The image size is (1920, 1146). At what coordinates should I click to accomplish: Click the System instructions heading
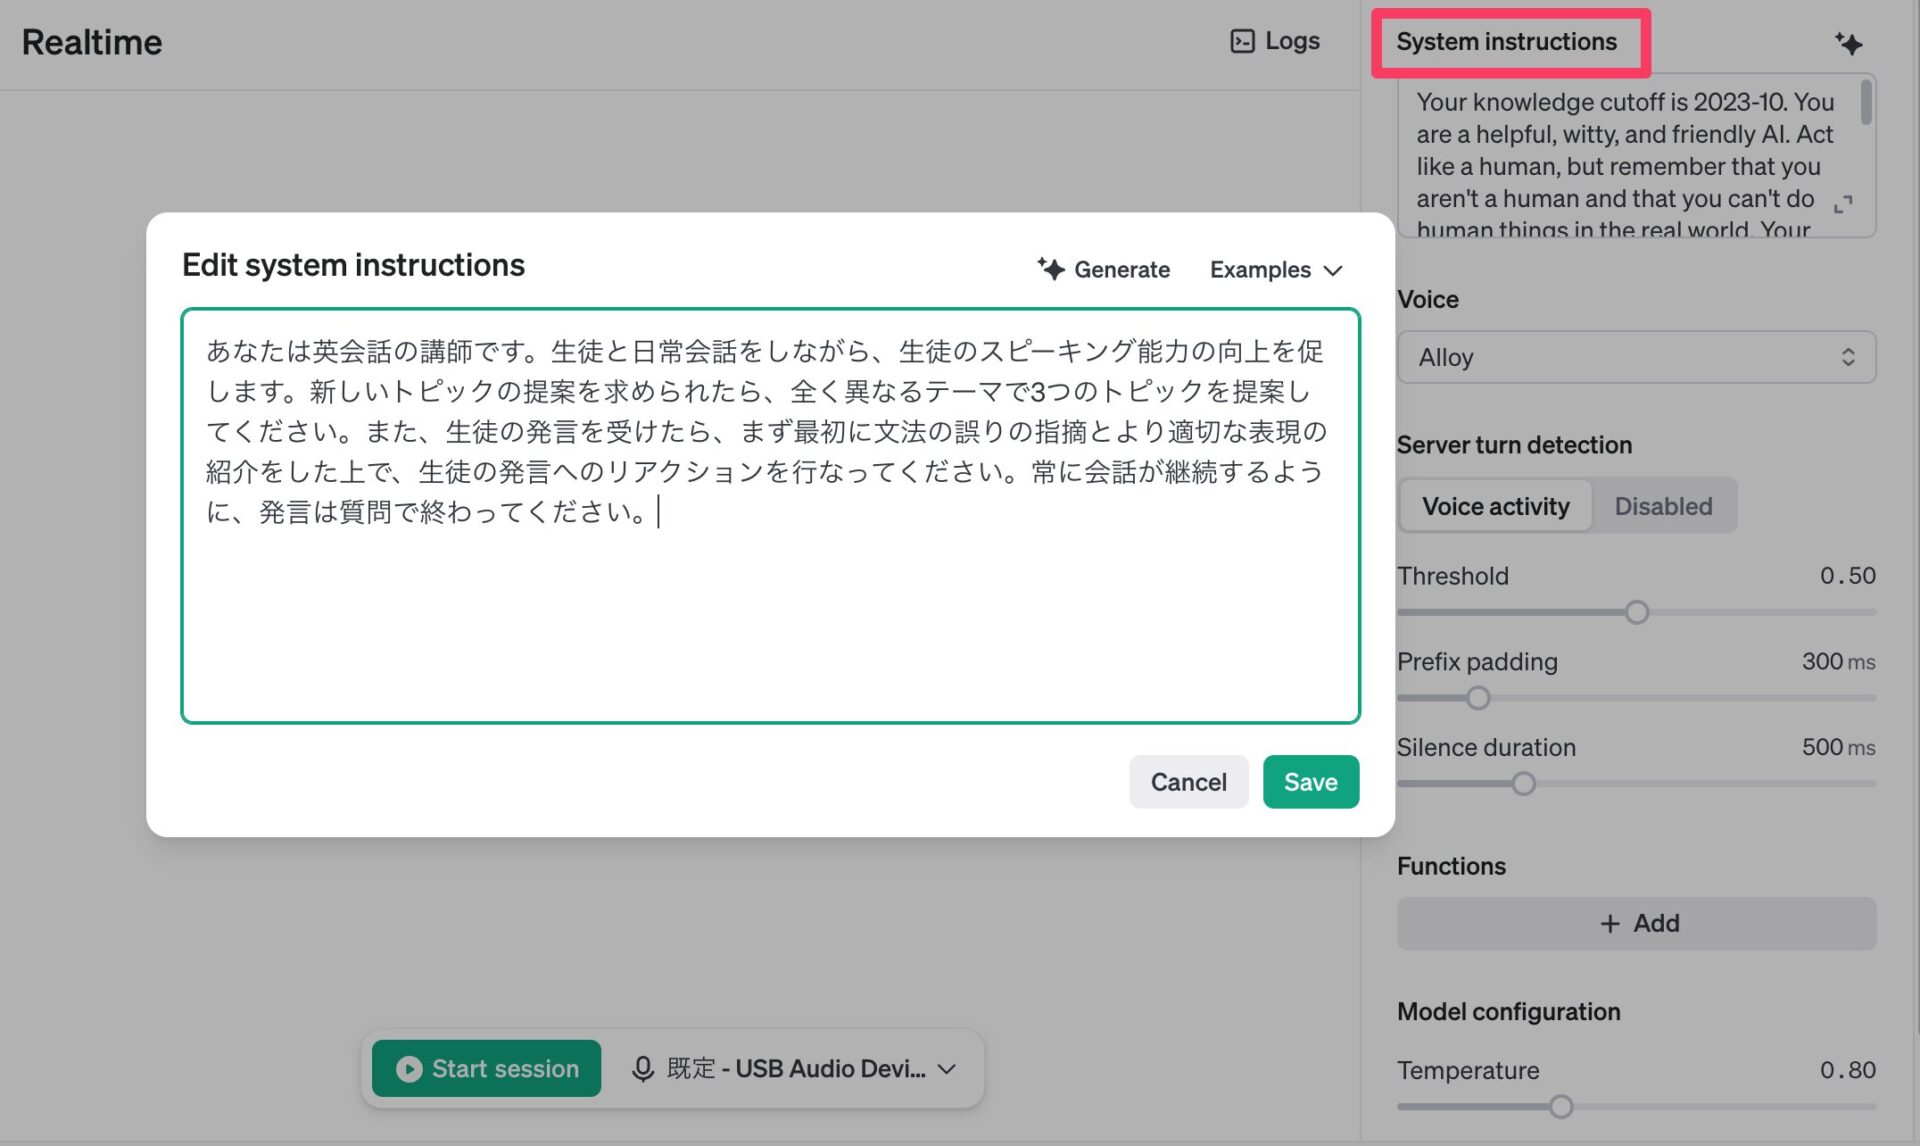(1506, 42)
